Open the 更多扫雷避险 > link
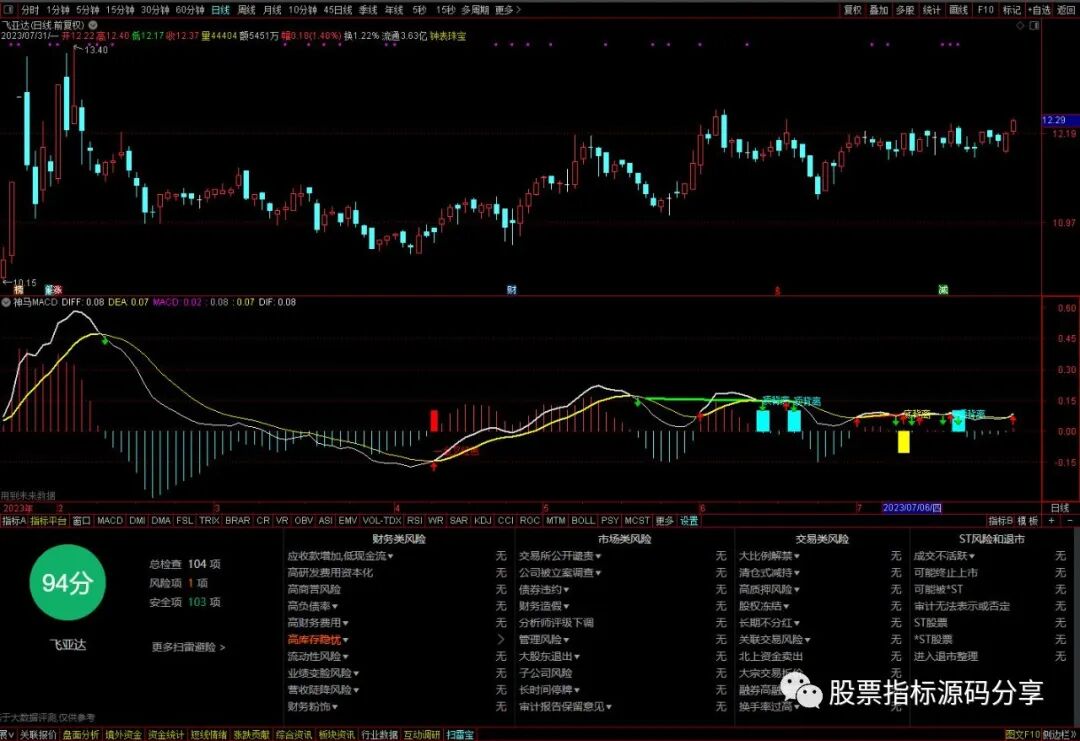Screen dimensions: 1080x741 point(189,647)
